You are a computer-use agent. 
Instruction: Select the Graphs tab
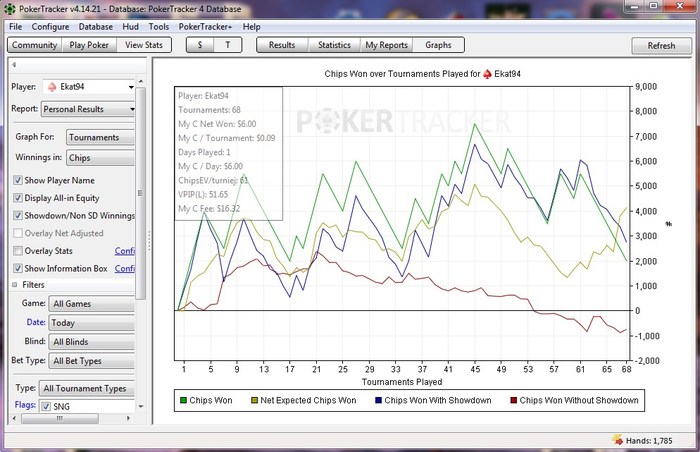click(x=438, y=45)
